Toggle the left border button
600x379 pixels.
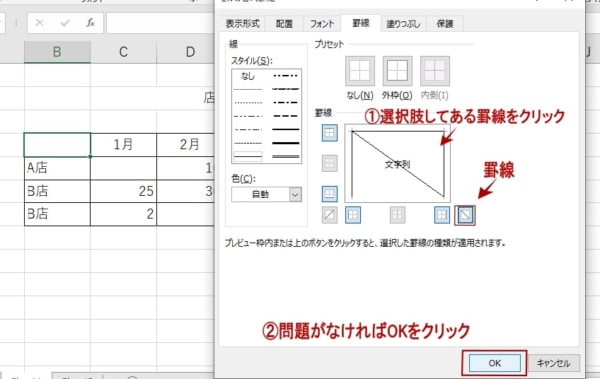[353, 215]
